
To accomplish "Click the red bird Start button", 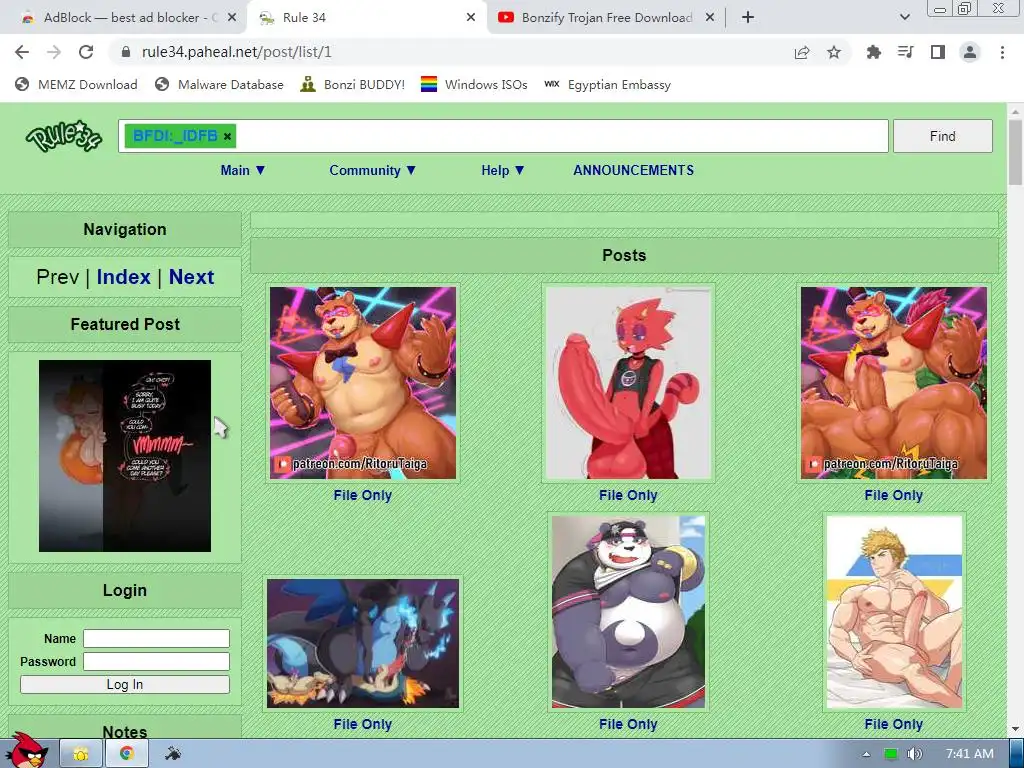I will [x=29, y=751].
